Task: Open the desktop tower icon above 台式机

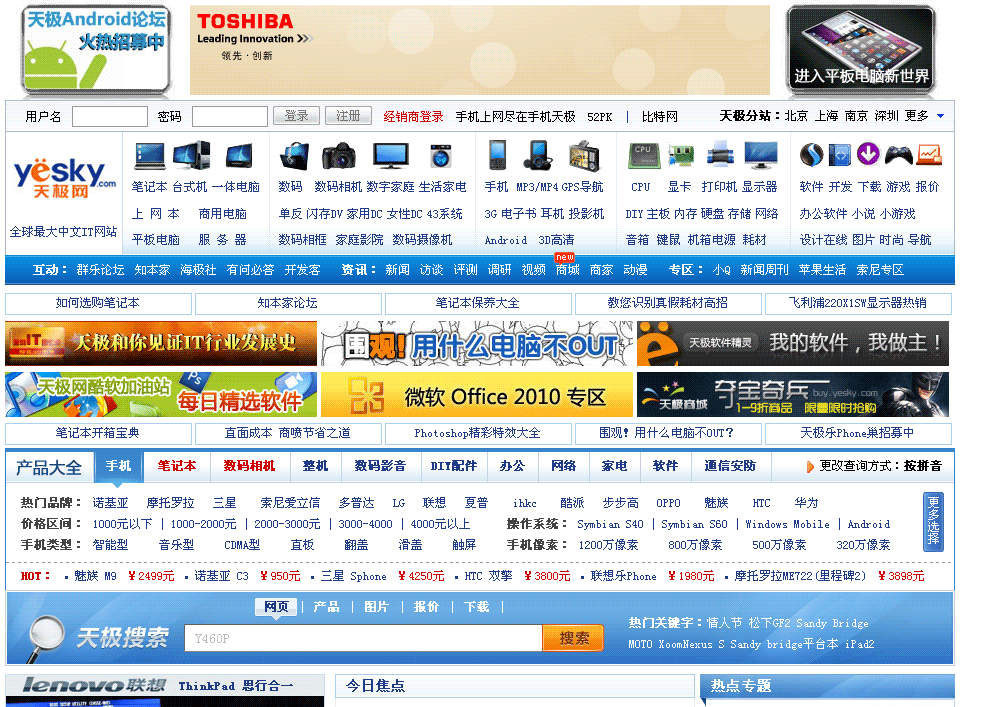Action: [192, 155]
